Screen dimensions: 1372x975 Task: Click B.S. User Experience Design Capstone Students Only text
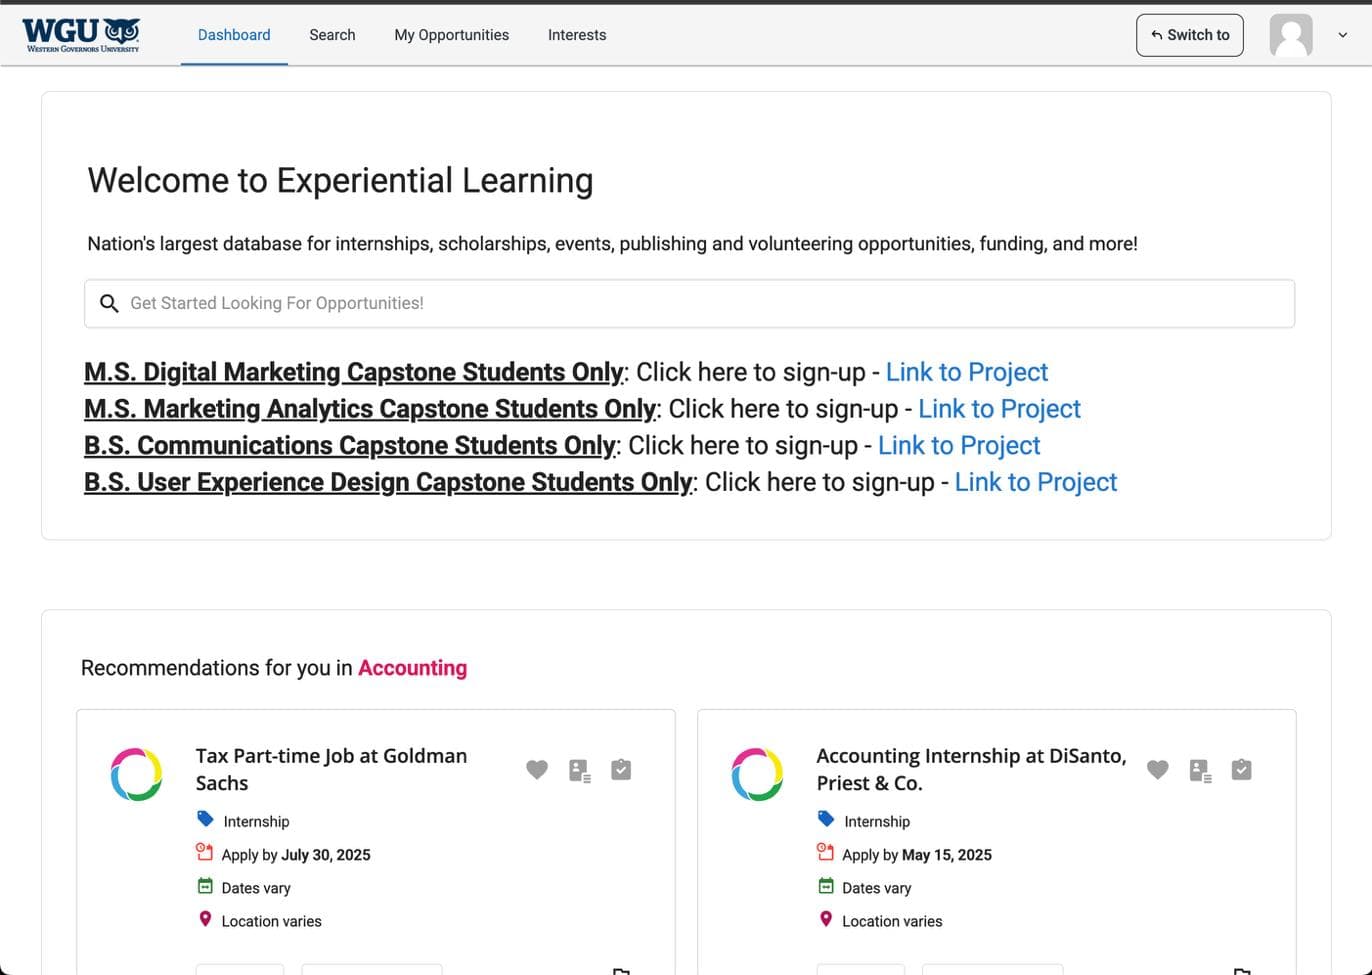pyautogui.click(x=389, y=482)
